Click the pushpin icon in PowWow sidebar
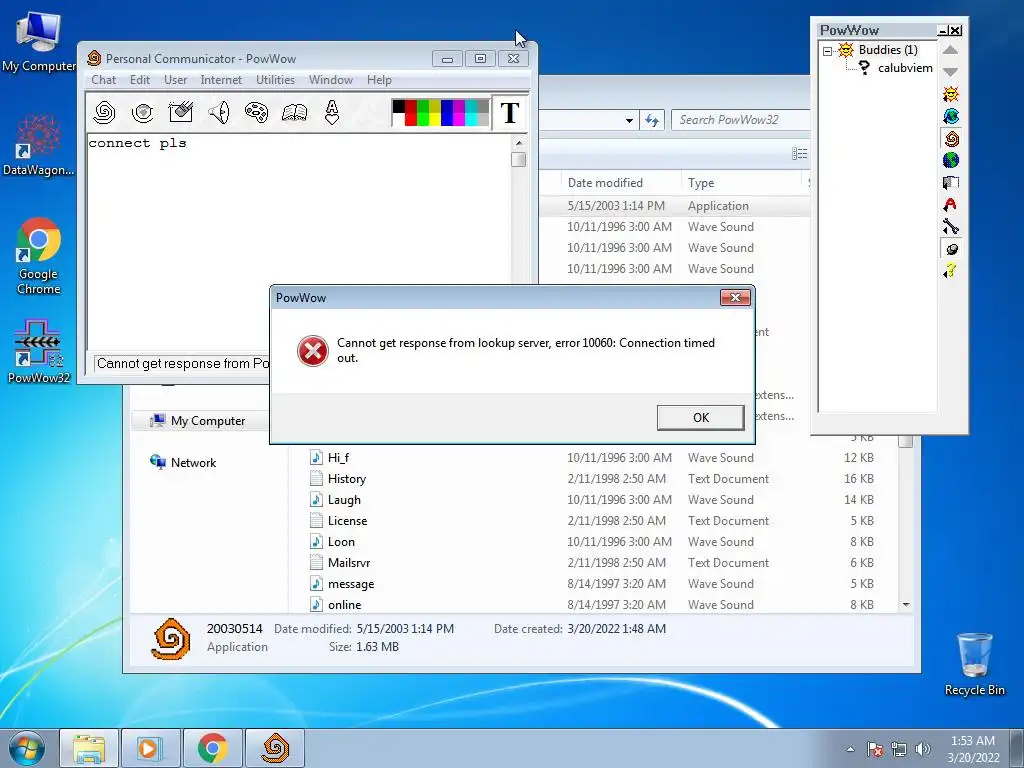Image resolution: width=1024 pixels, height=768 pixels. coord(951,249)
